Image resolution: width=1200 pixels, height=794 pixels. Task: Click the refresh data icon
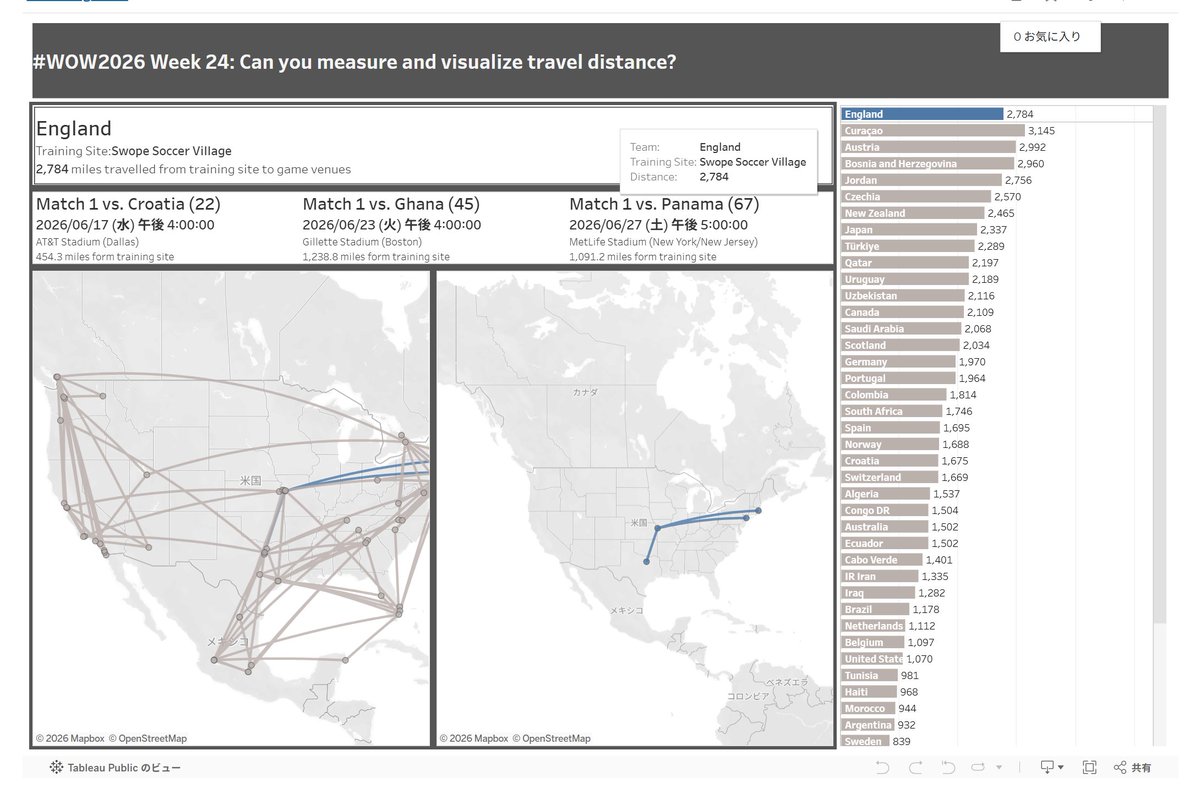(x=980, y=767)
